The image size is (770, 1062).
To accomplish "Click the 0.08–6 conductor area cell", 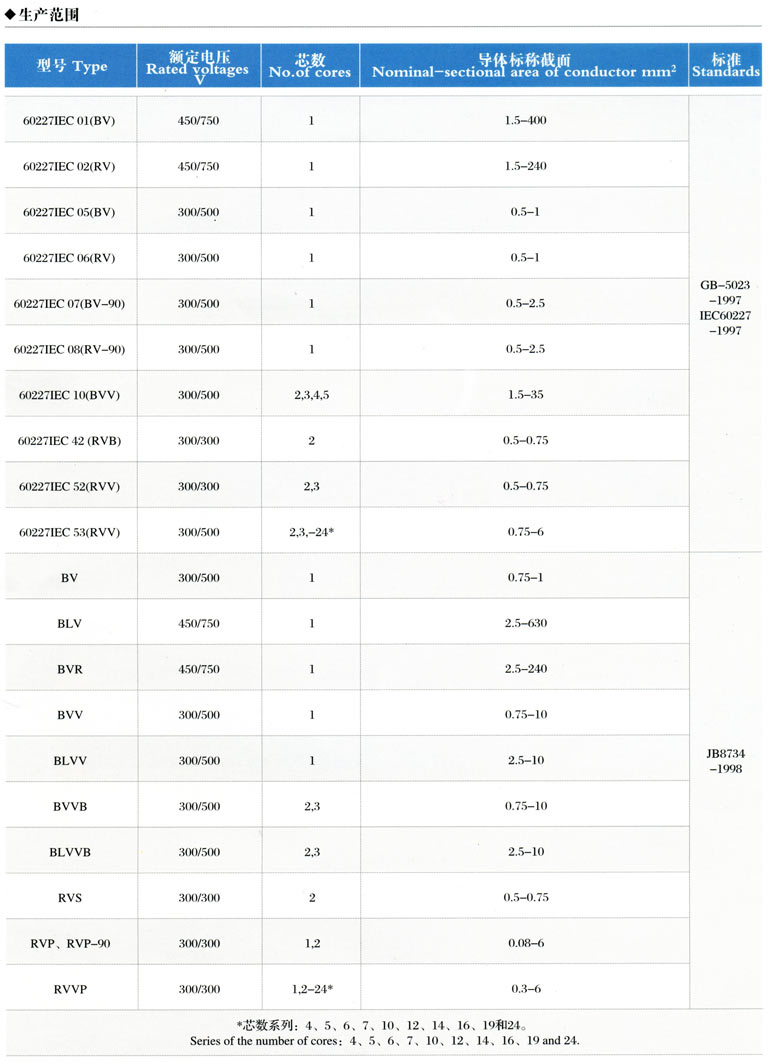I will coord(526,943).
